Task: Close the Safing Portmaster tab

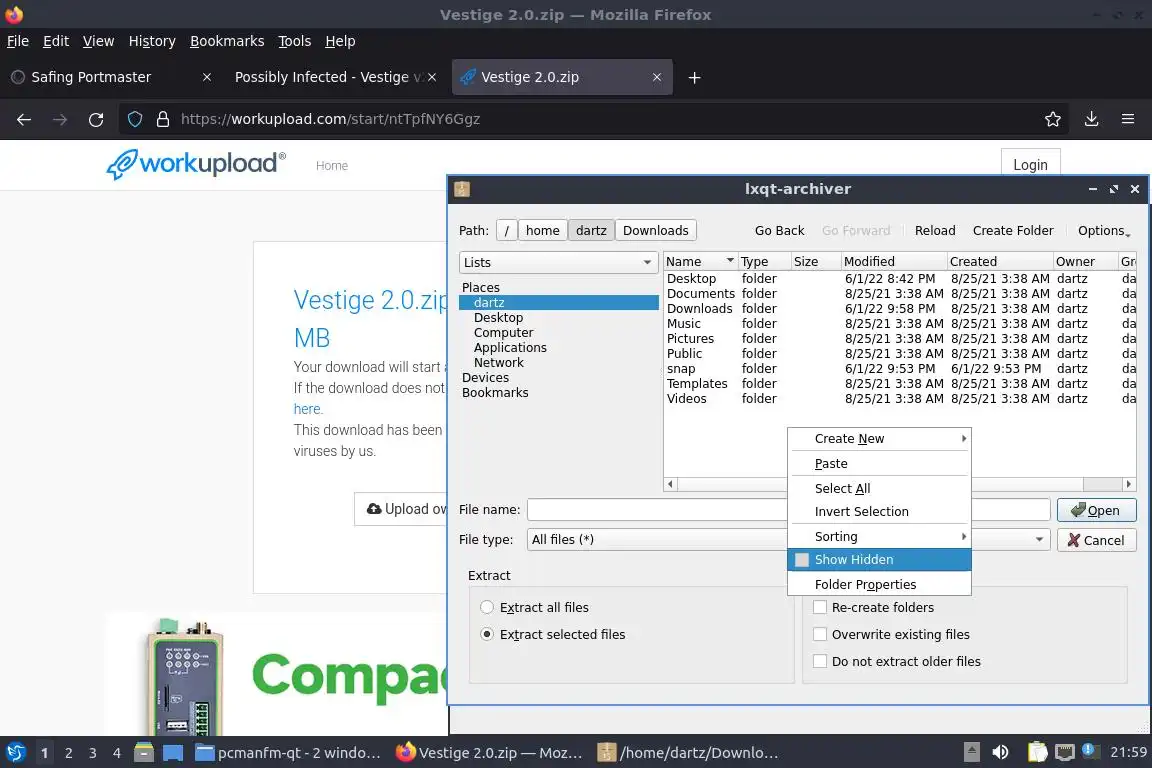Action: [207, 77]
